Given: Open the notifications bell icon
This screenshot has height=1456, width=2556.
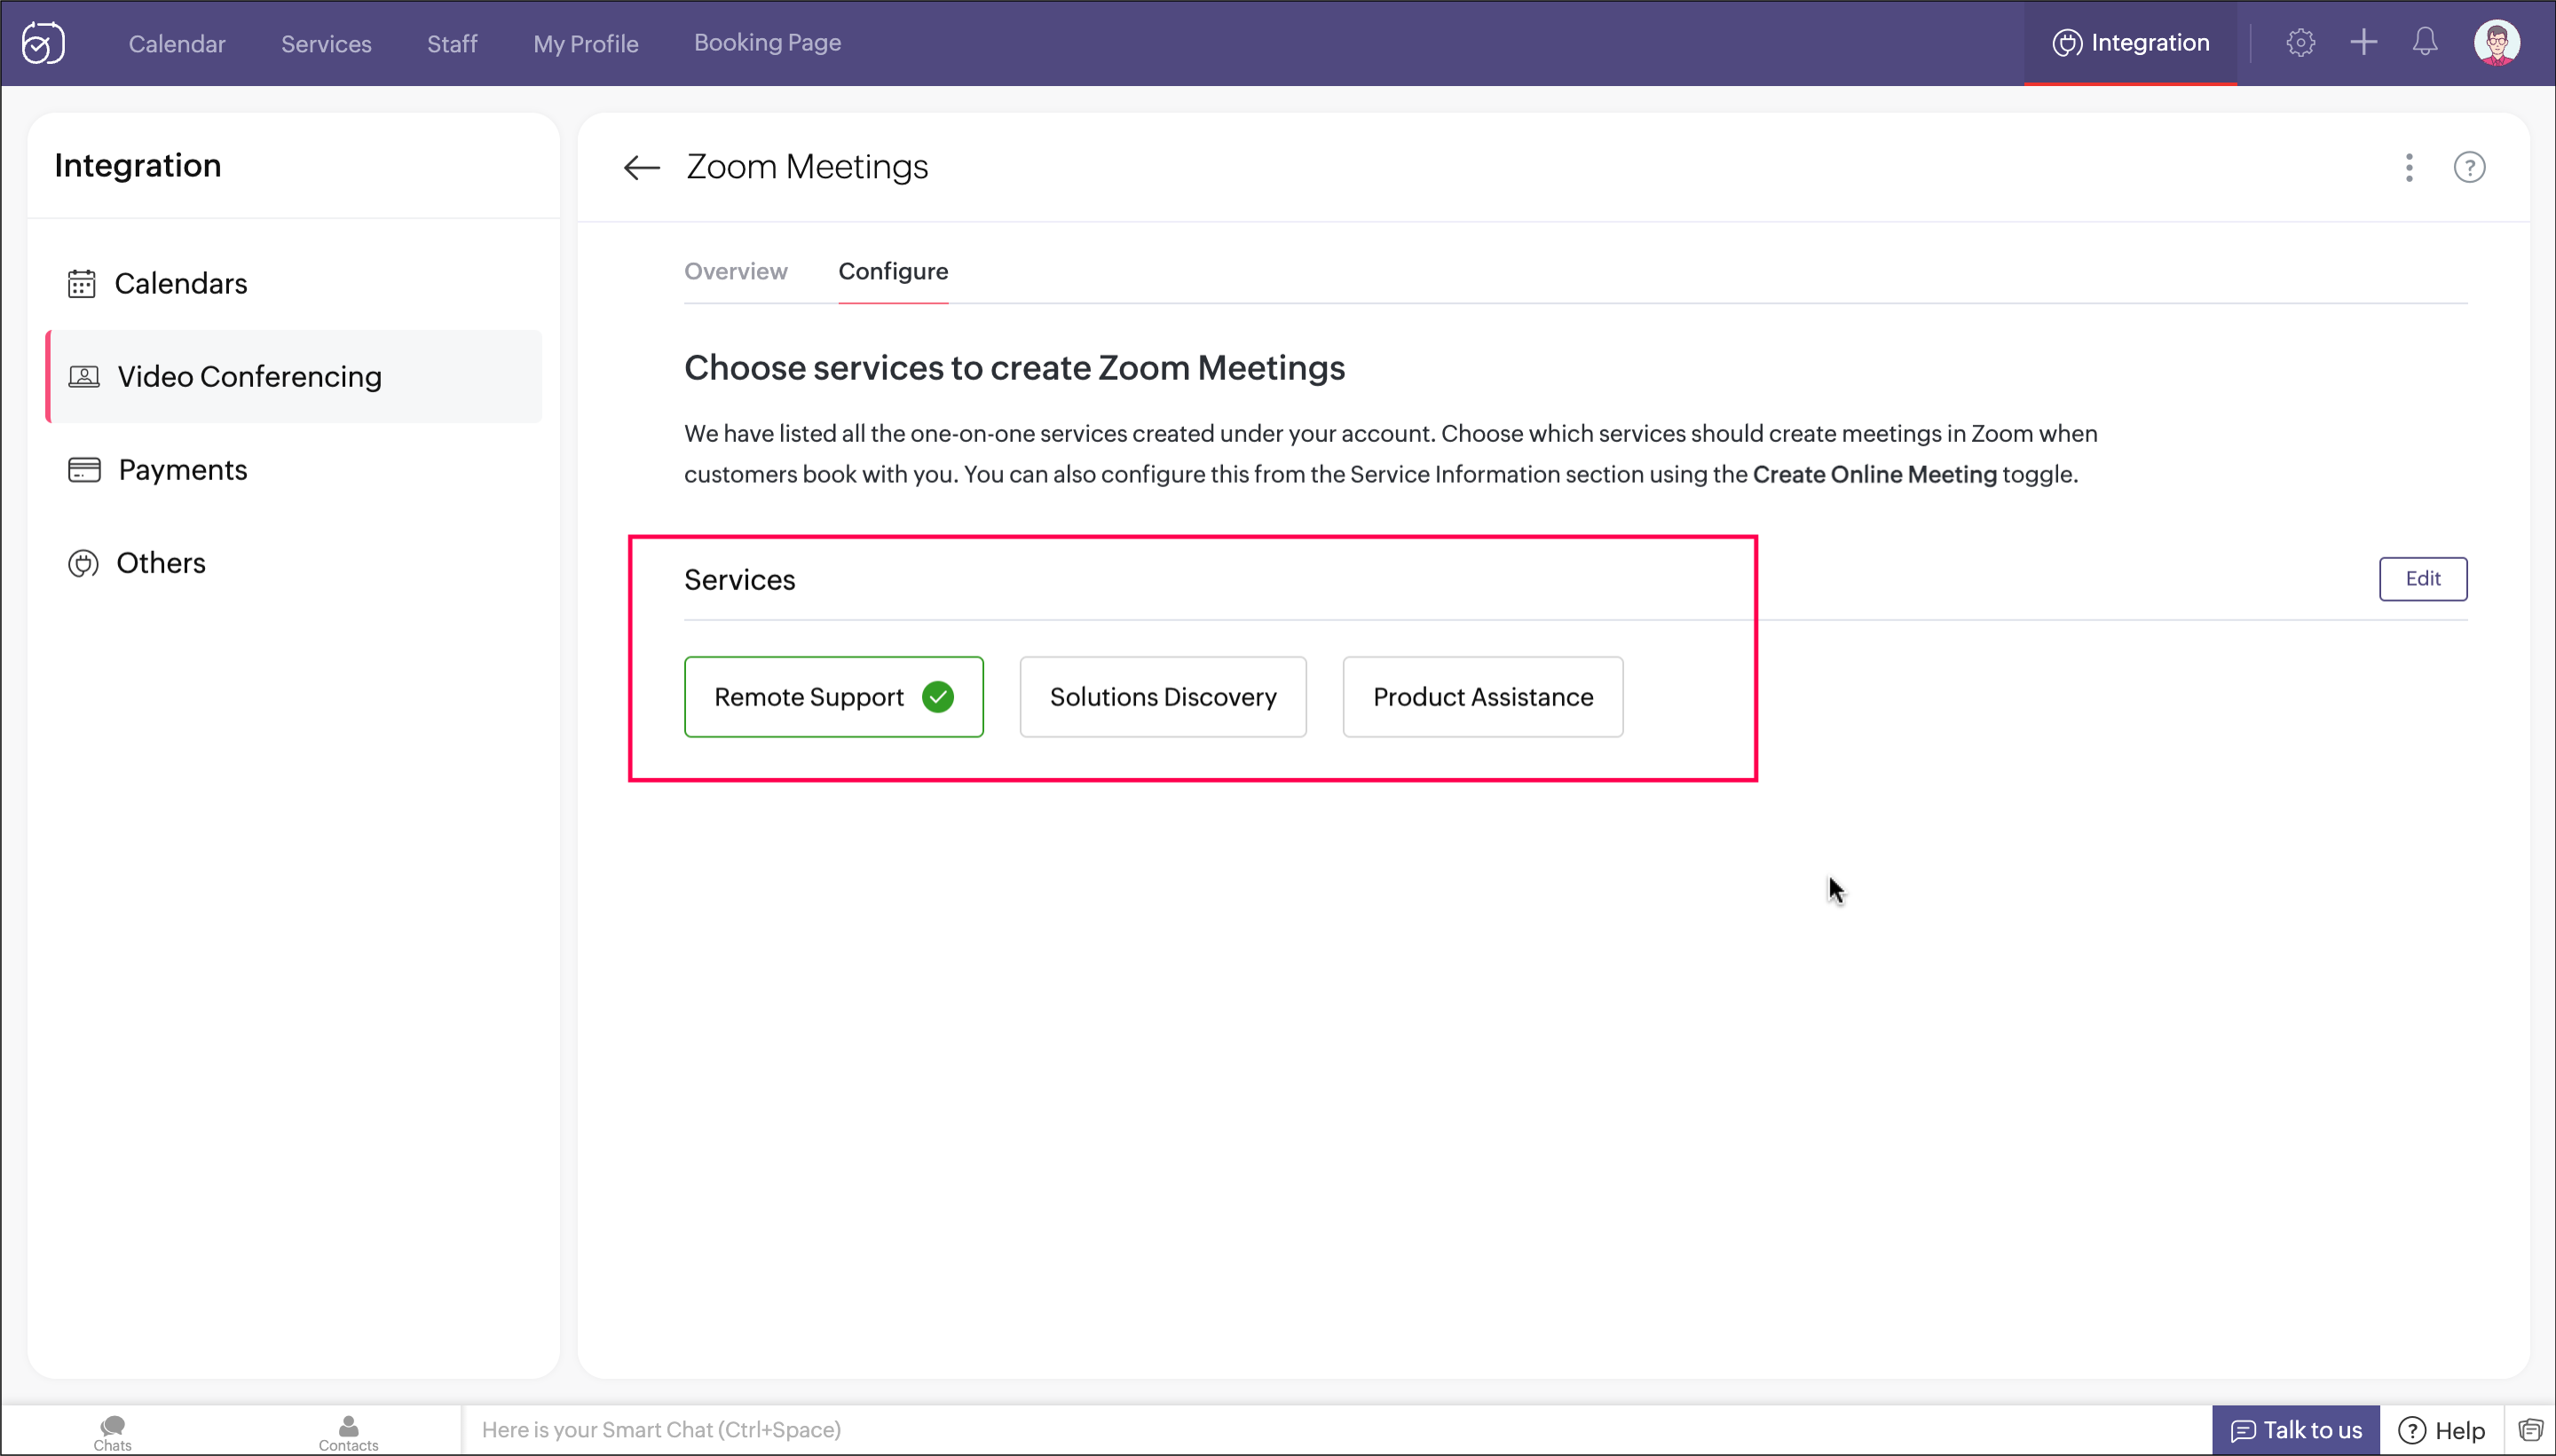Looking at the screenshot, I should (x=2425, y=42).
